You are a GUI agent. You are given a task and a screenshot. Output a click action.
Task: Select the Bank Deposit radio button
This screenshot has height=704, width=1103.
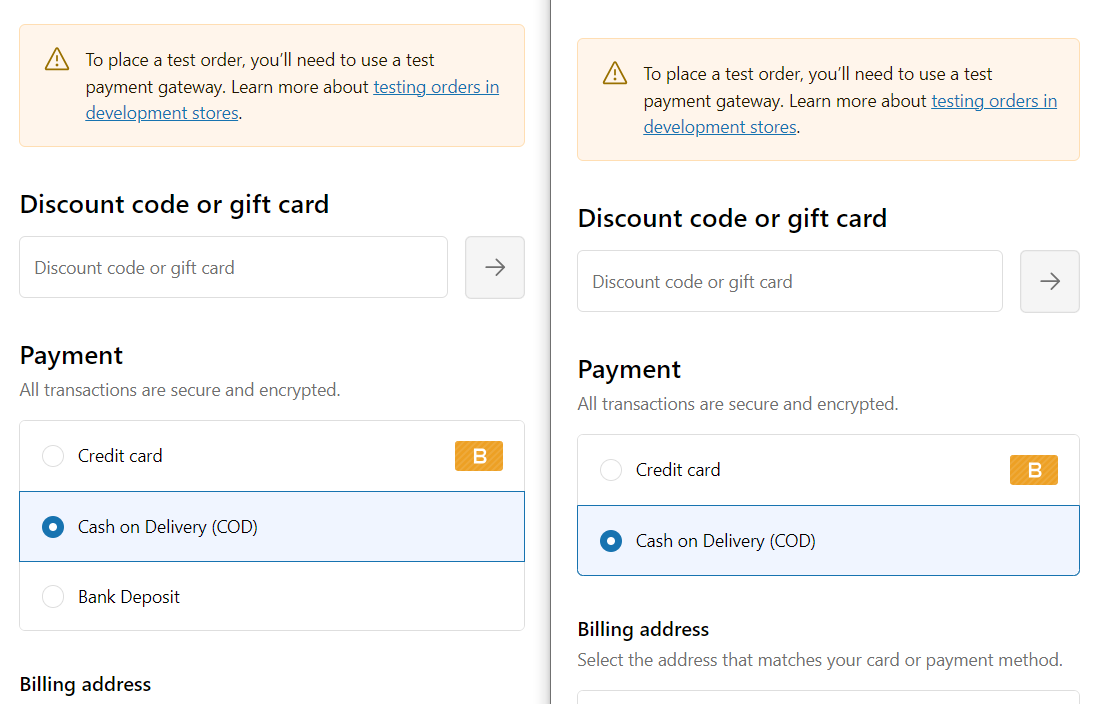53,597
